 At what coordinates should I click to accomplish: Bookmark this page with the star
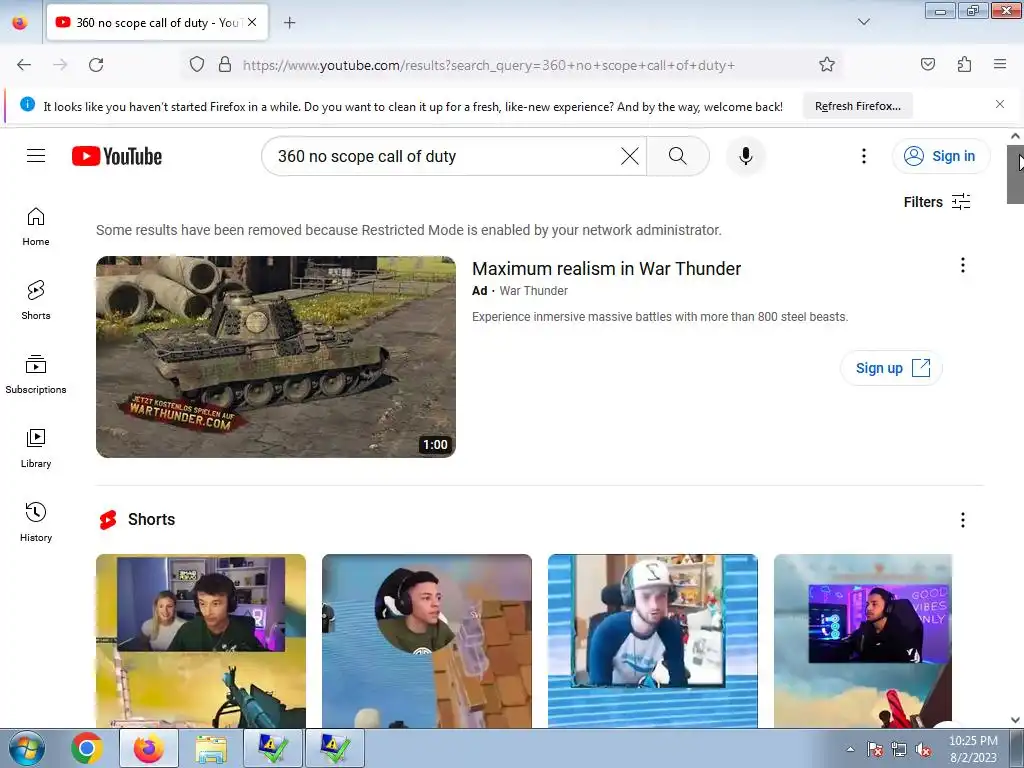pyautogui.click(x=827, y=65)
